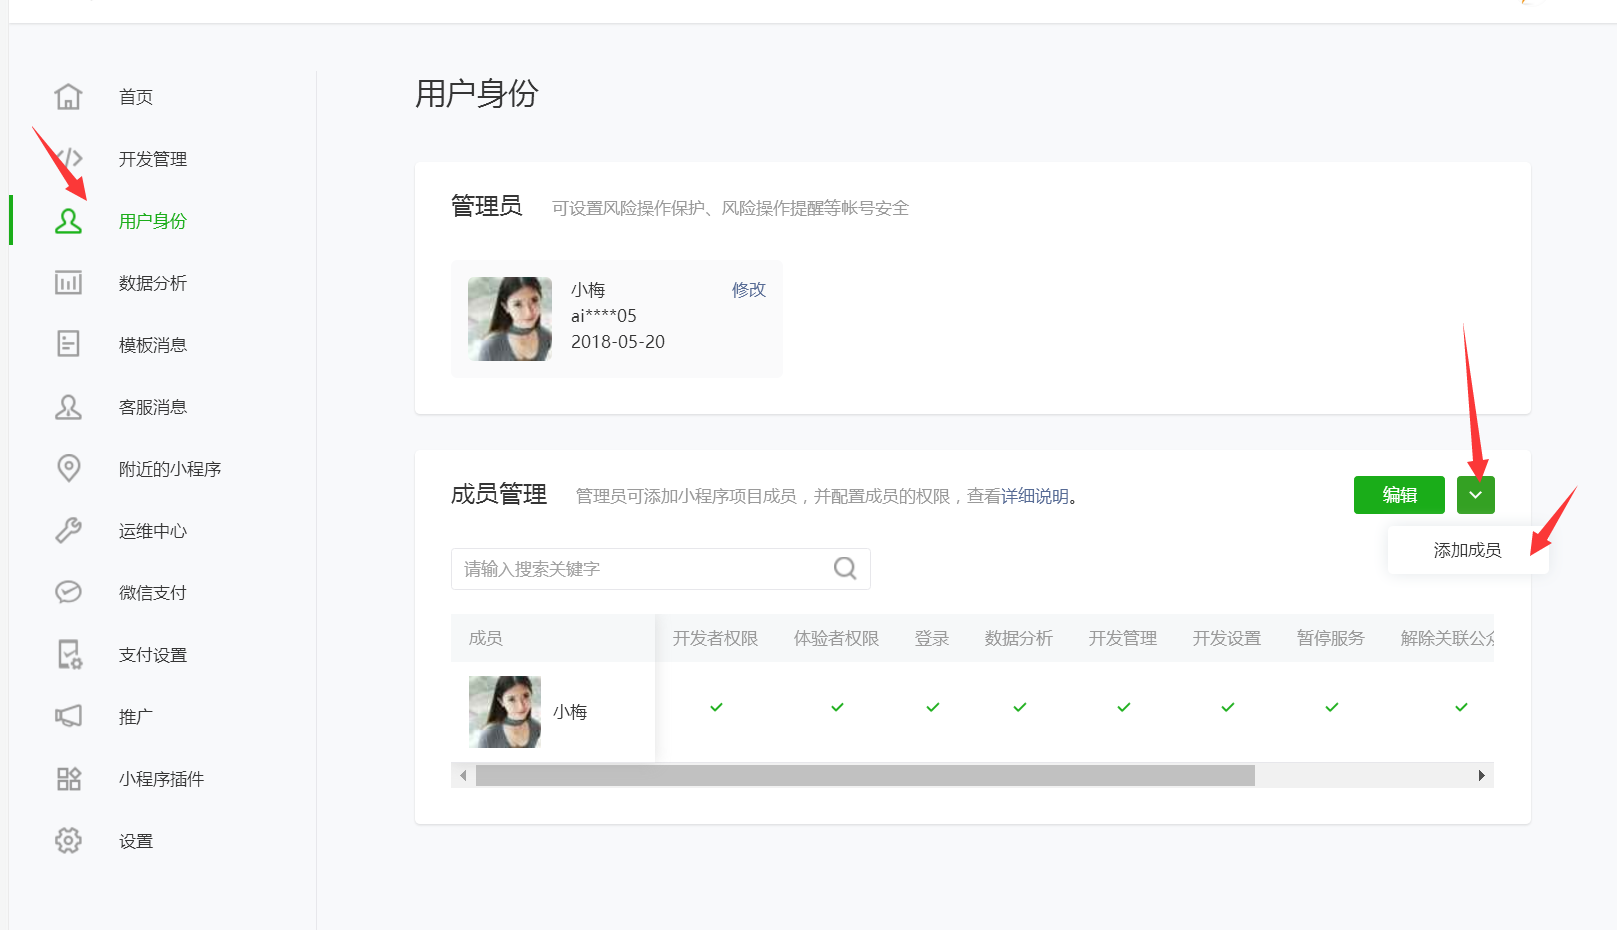This screenshot has width=1617, height=930.
Task: Open the 数据分析 menu item
Action: (x=153, y=283)
